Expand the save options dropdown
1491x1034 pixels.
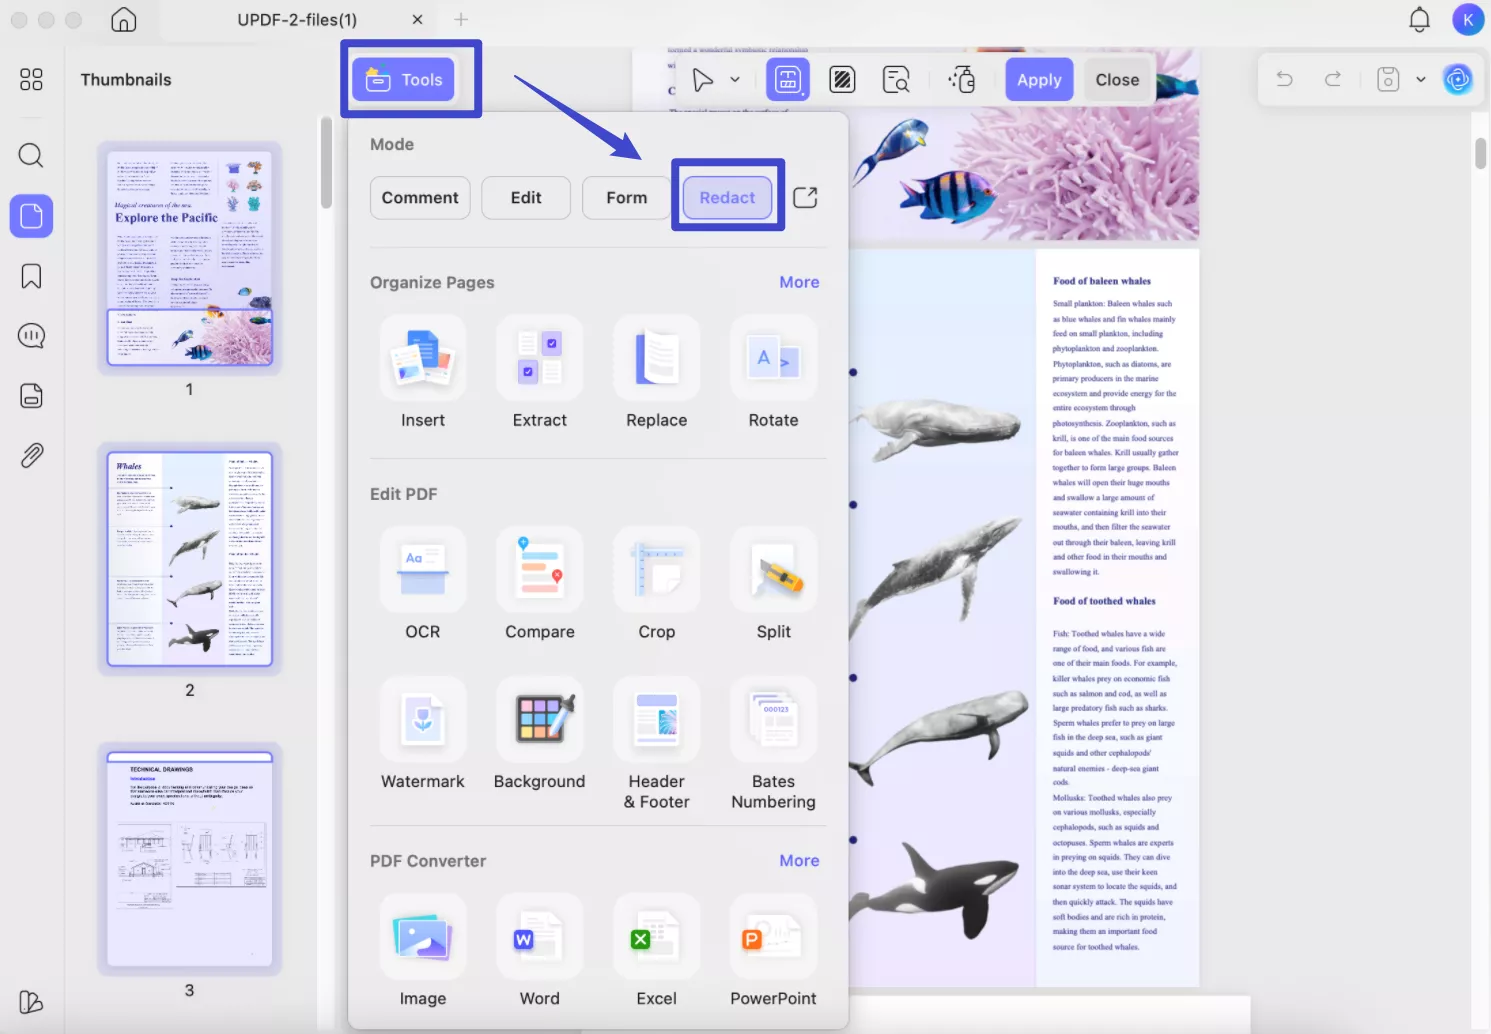point(1420,79)
